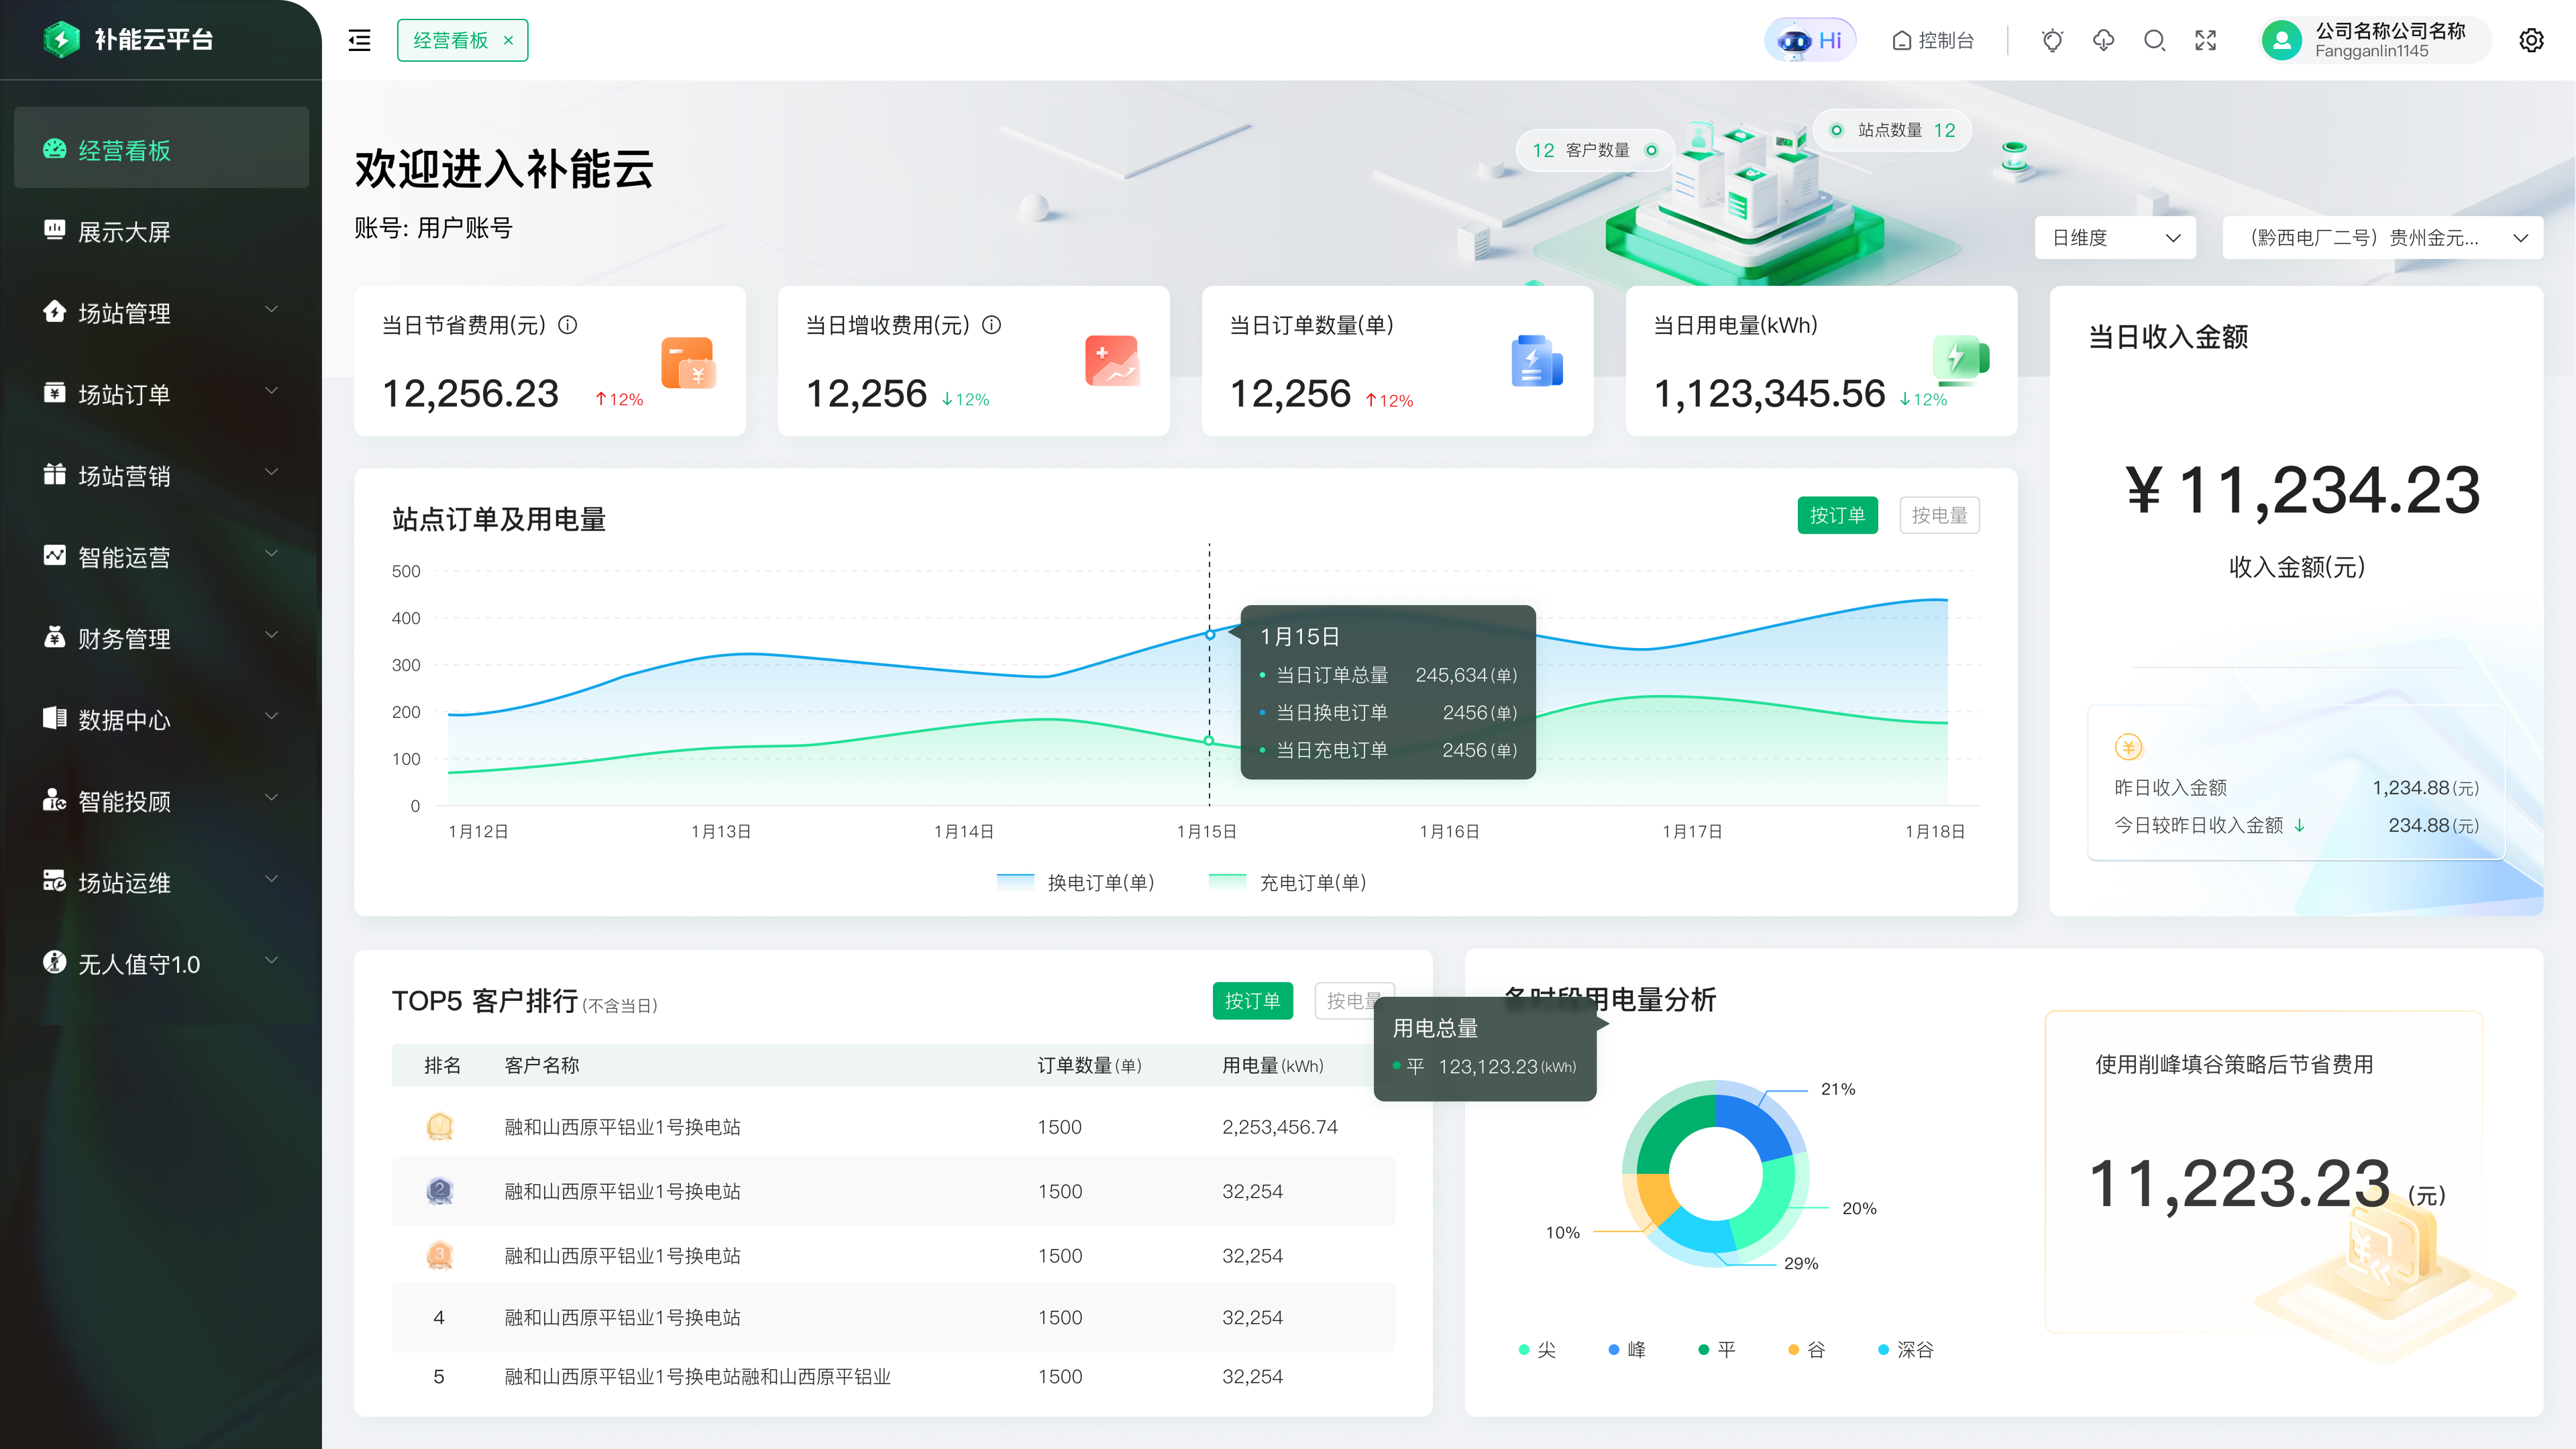Screen dimensions: 2576x1449
Task: Collapse the sidebar with the menu-fold icon
Action: click(x=359, y=40)
